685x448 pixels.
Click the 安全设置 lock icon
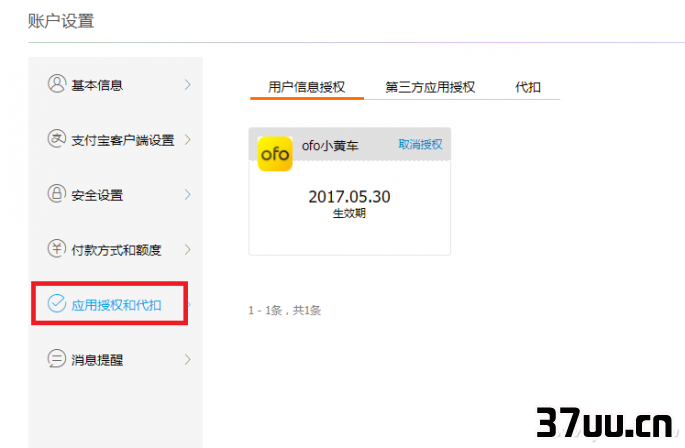click(57, 194)
